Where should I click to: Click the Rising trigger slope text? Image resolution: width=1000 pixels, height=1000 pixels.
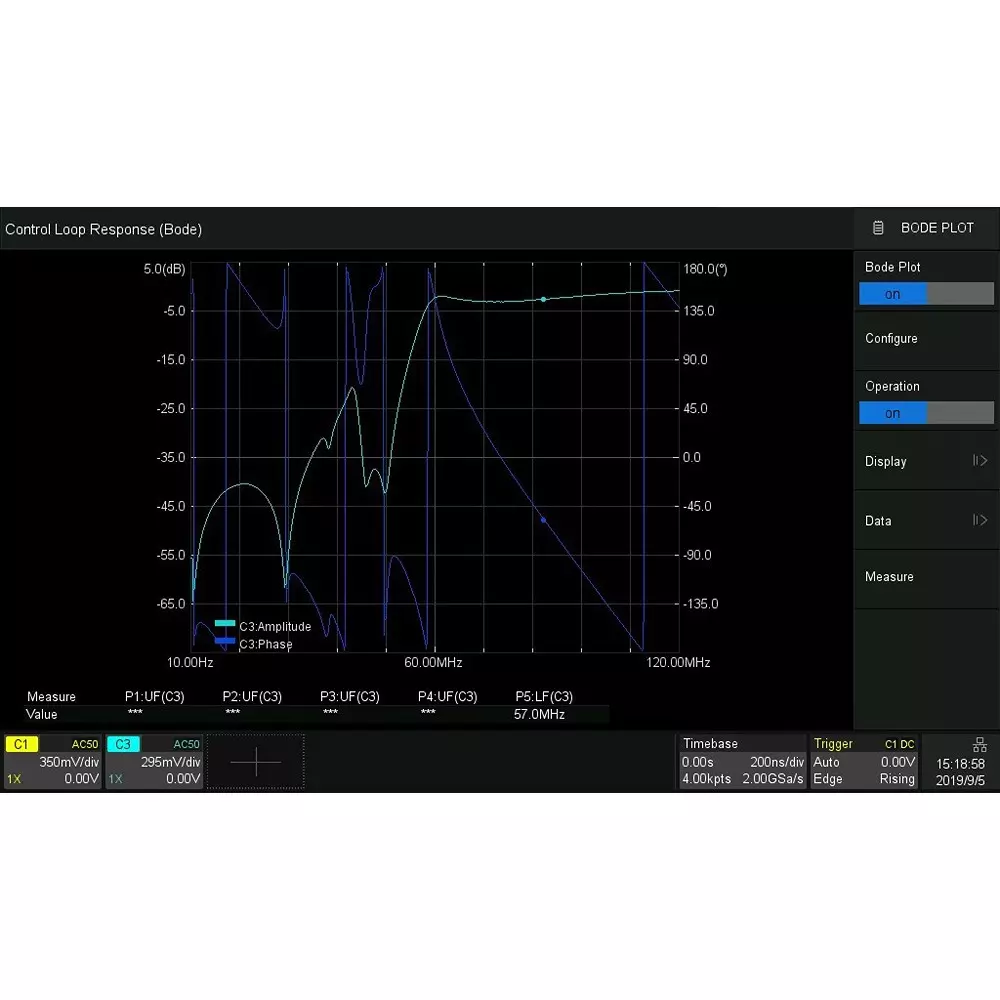(897, 779)
